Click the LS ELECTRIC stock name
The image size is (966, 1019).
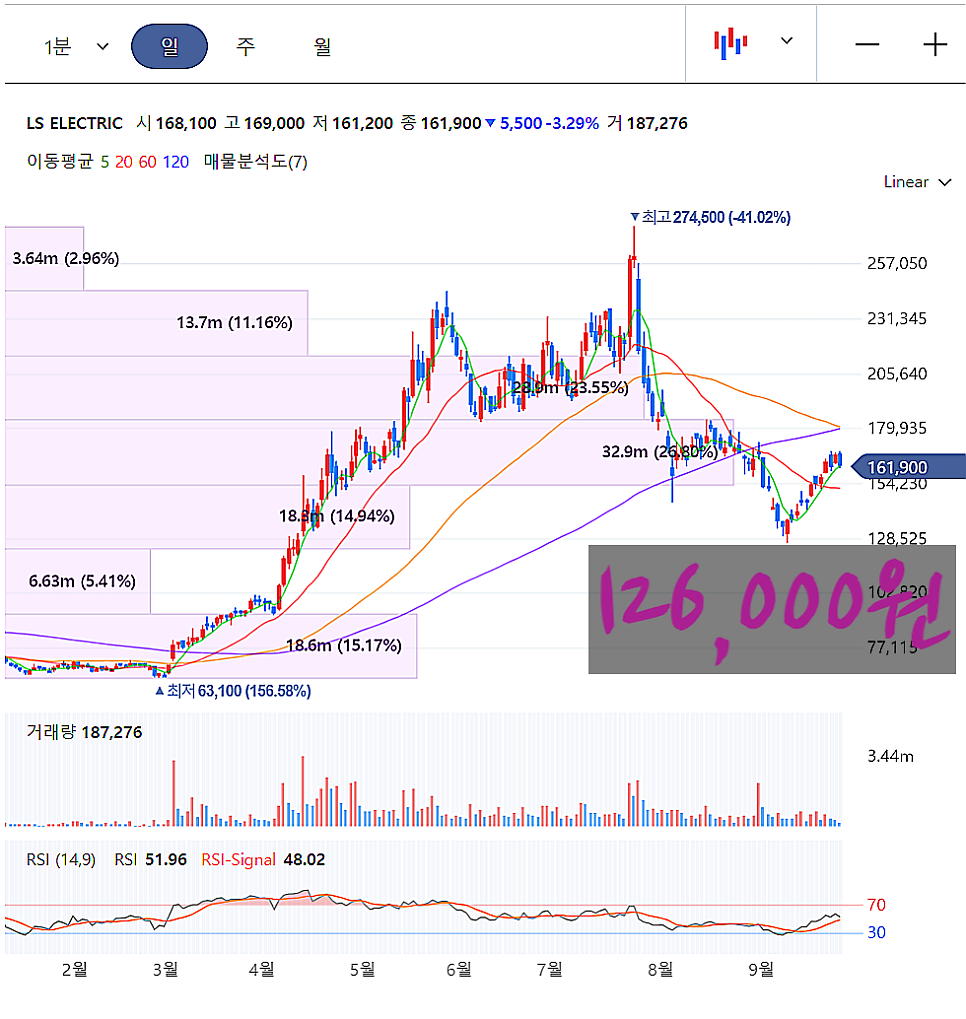(74, 123)
